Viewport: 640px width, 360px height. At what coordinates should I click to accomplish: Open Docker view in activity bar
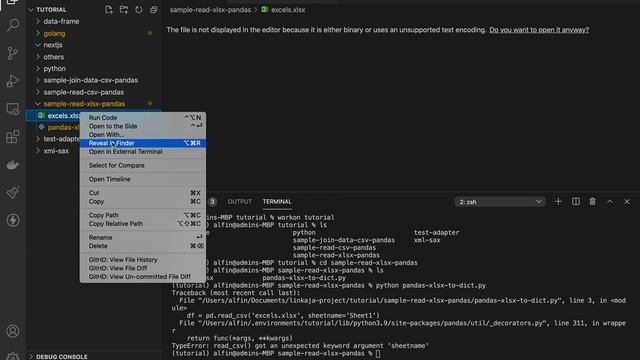point(13,165)
